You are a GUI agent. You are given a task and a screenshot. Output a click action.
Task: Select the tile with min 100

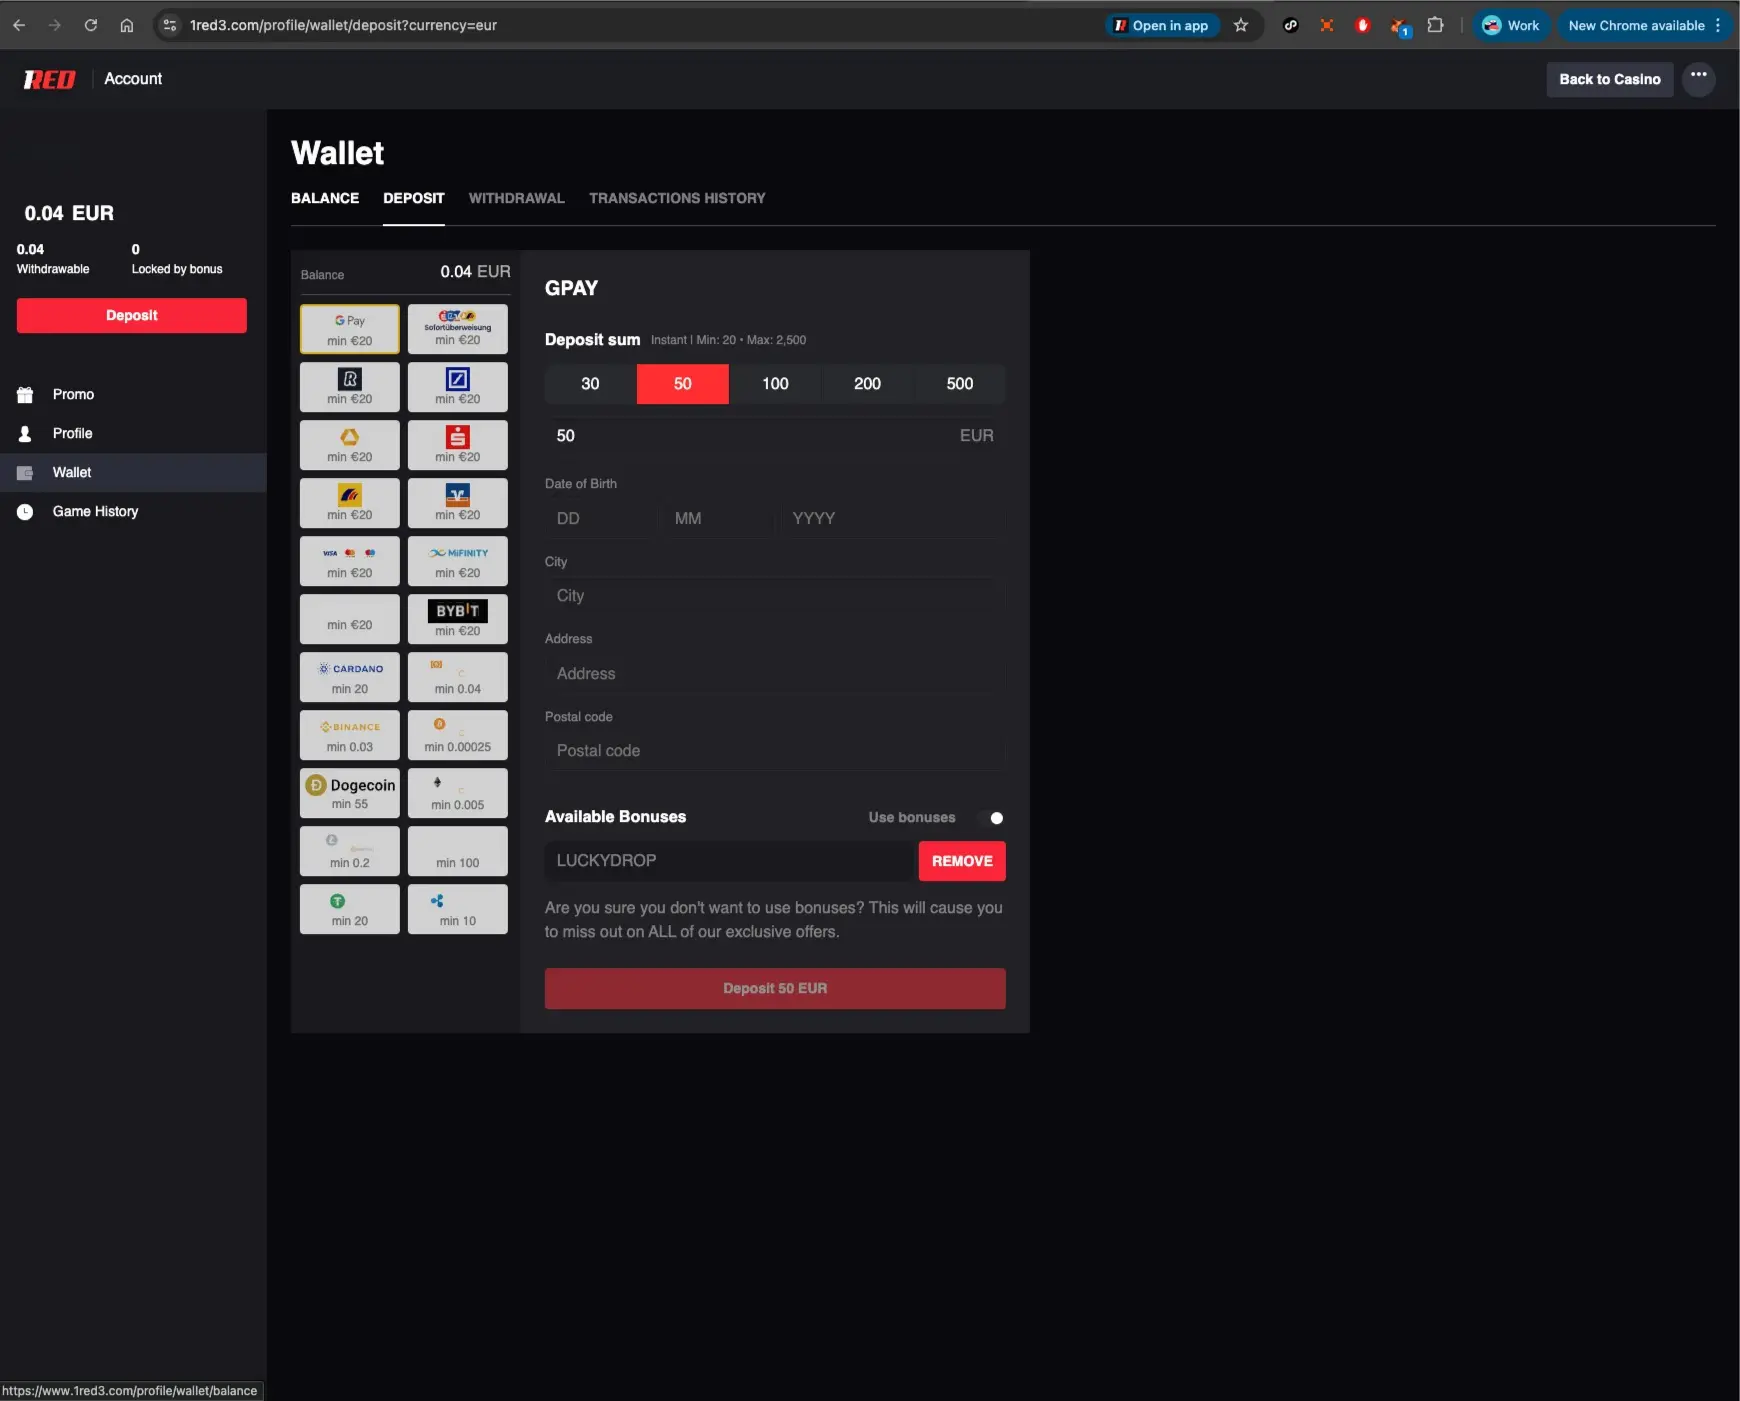(x=457, y=851)
